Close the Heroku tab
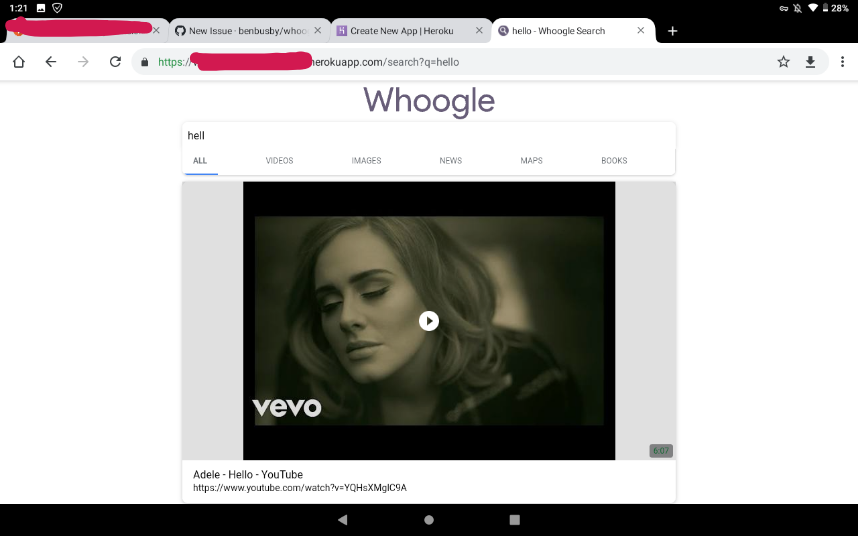The width and height of the screenshot is (858, 536). 479,31
